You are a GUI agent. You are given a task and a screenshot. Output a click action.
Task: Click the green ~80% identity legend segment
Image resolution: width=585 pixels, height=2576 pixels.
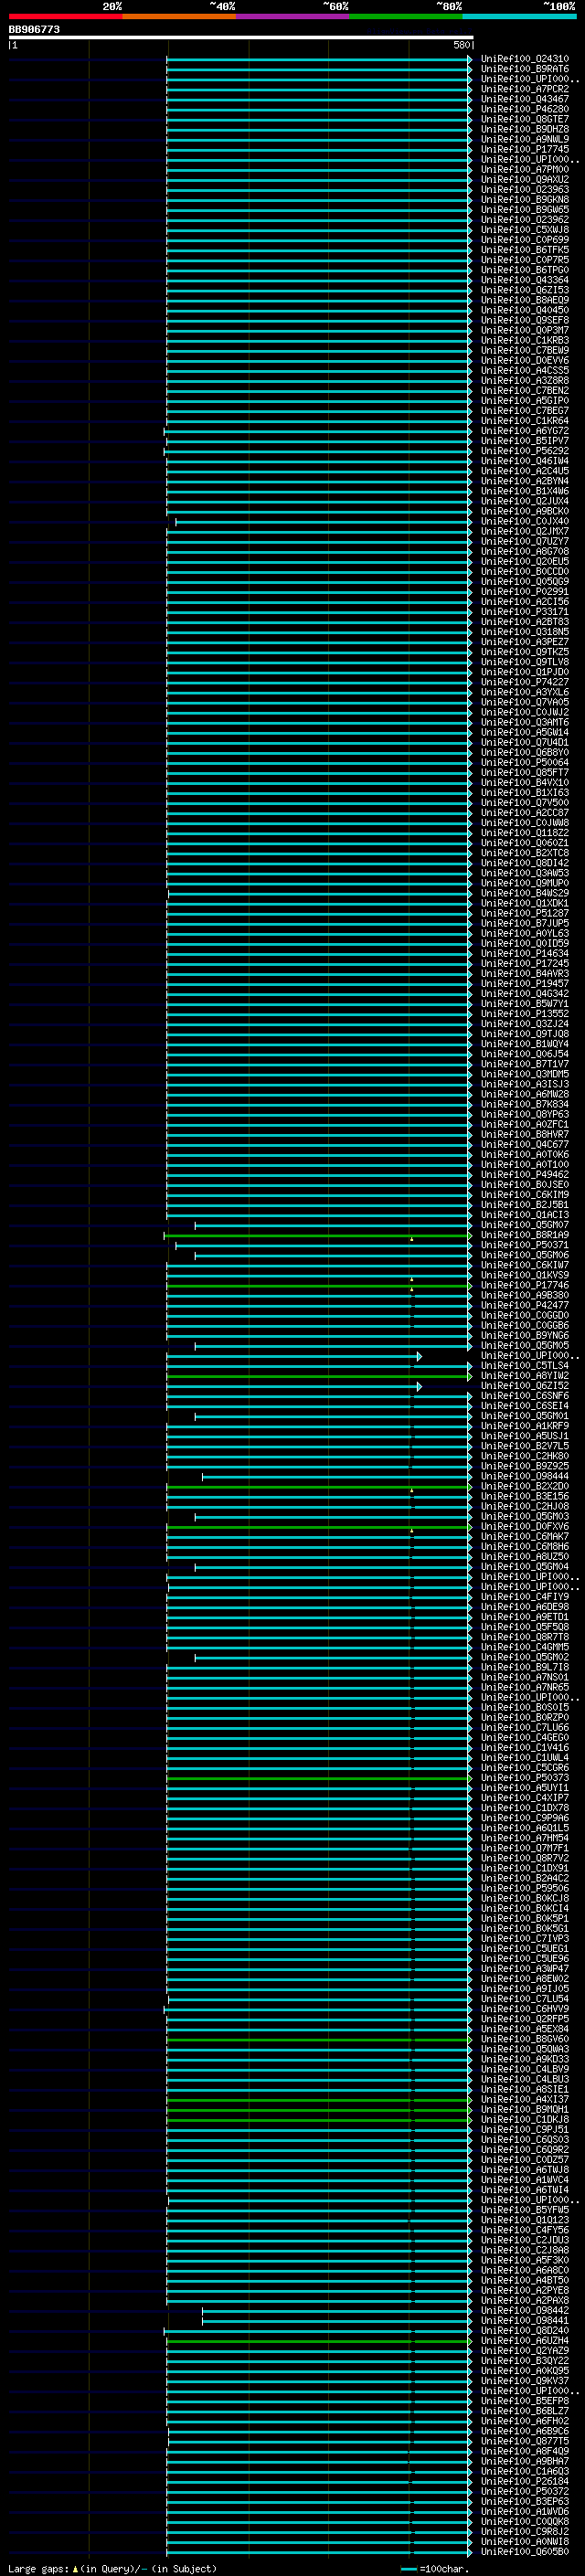(x=406, y=16)
